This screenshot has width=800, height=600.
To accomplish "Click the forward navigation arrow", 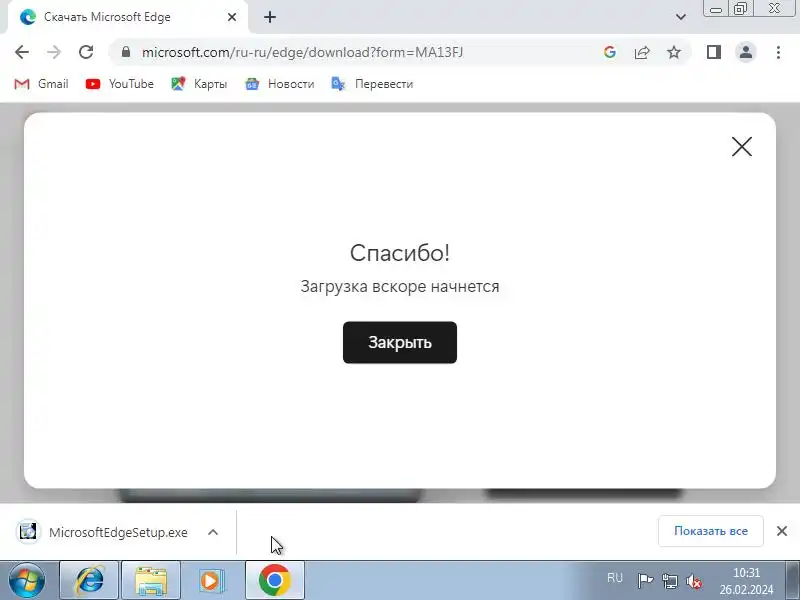I will 54,52.
